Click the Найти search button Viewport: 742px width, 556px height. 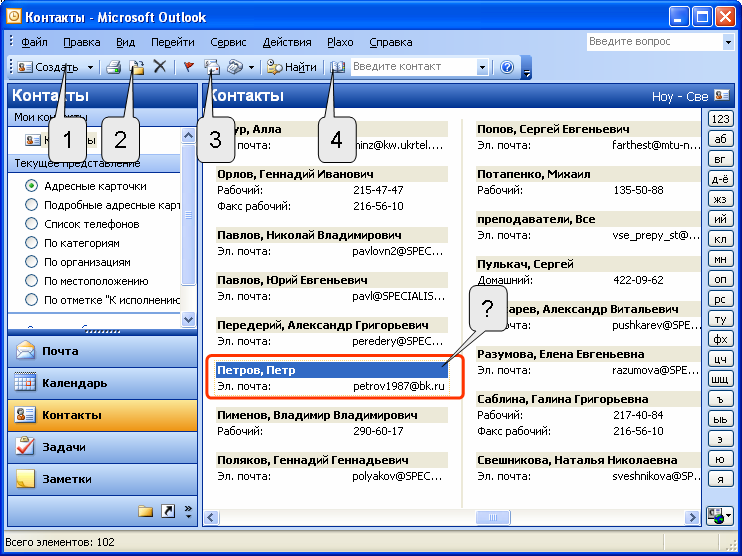point(292,67)
